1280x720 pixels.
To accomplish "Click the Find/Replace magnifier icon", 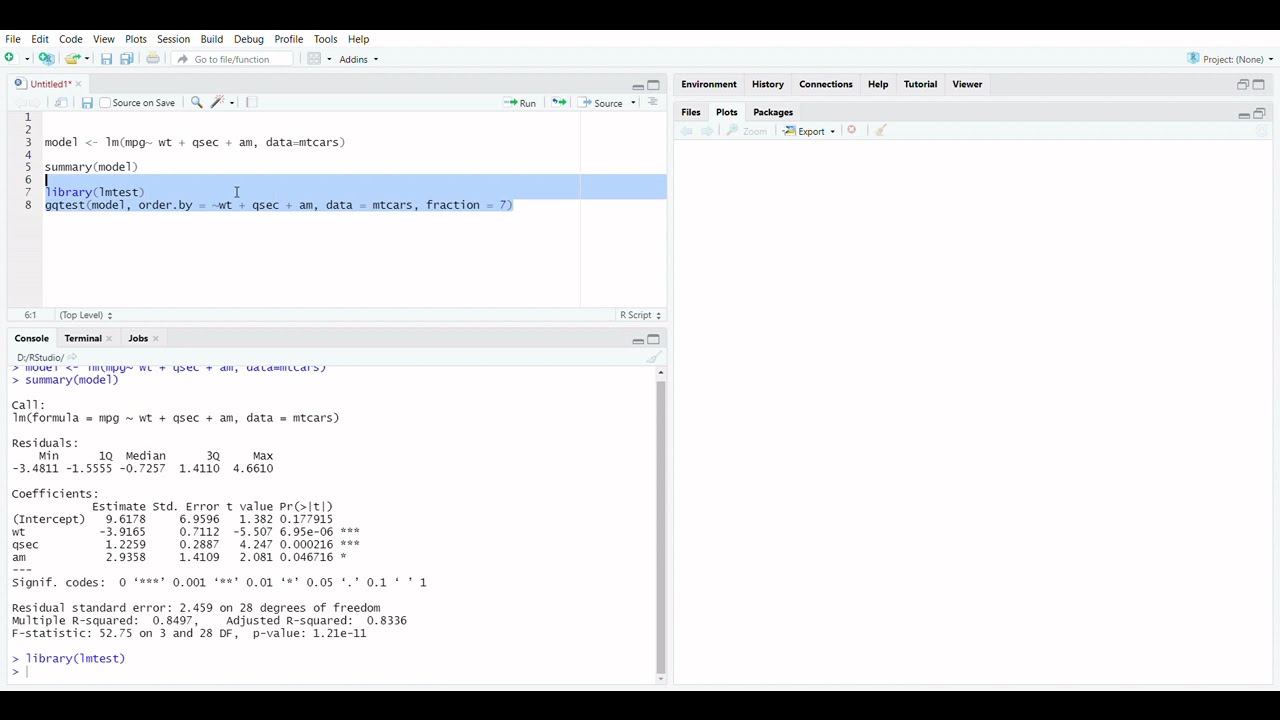I will [197, 102].
